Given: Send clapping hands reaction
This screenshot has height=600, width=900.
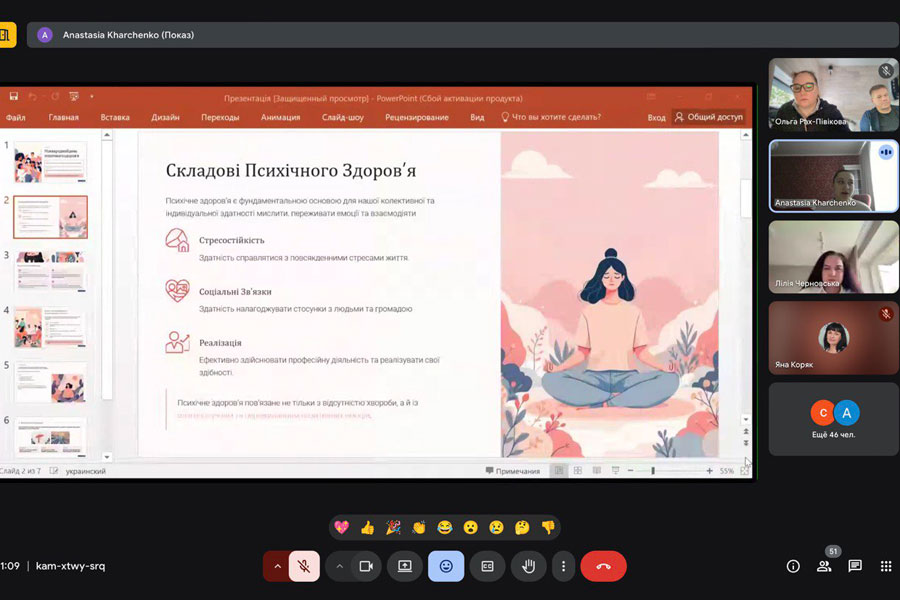Looking at the screenshot, I should pos(419,527).
